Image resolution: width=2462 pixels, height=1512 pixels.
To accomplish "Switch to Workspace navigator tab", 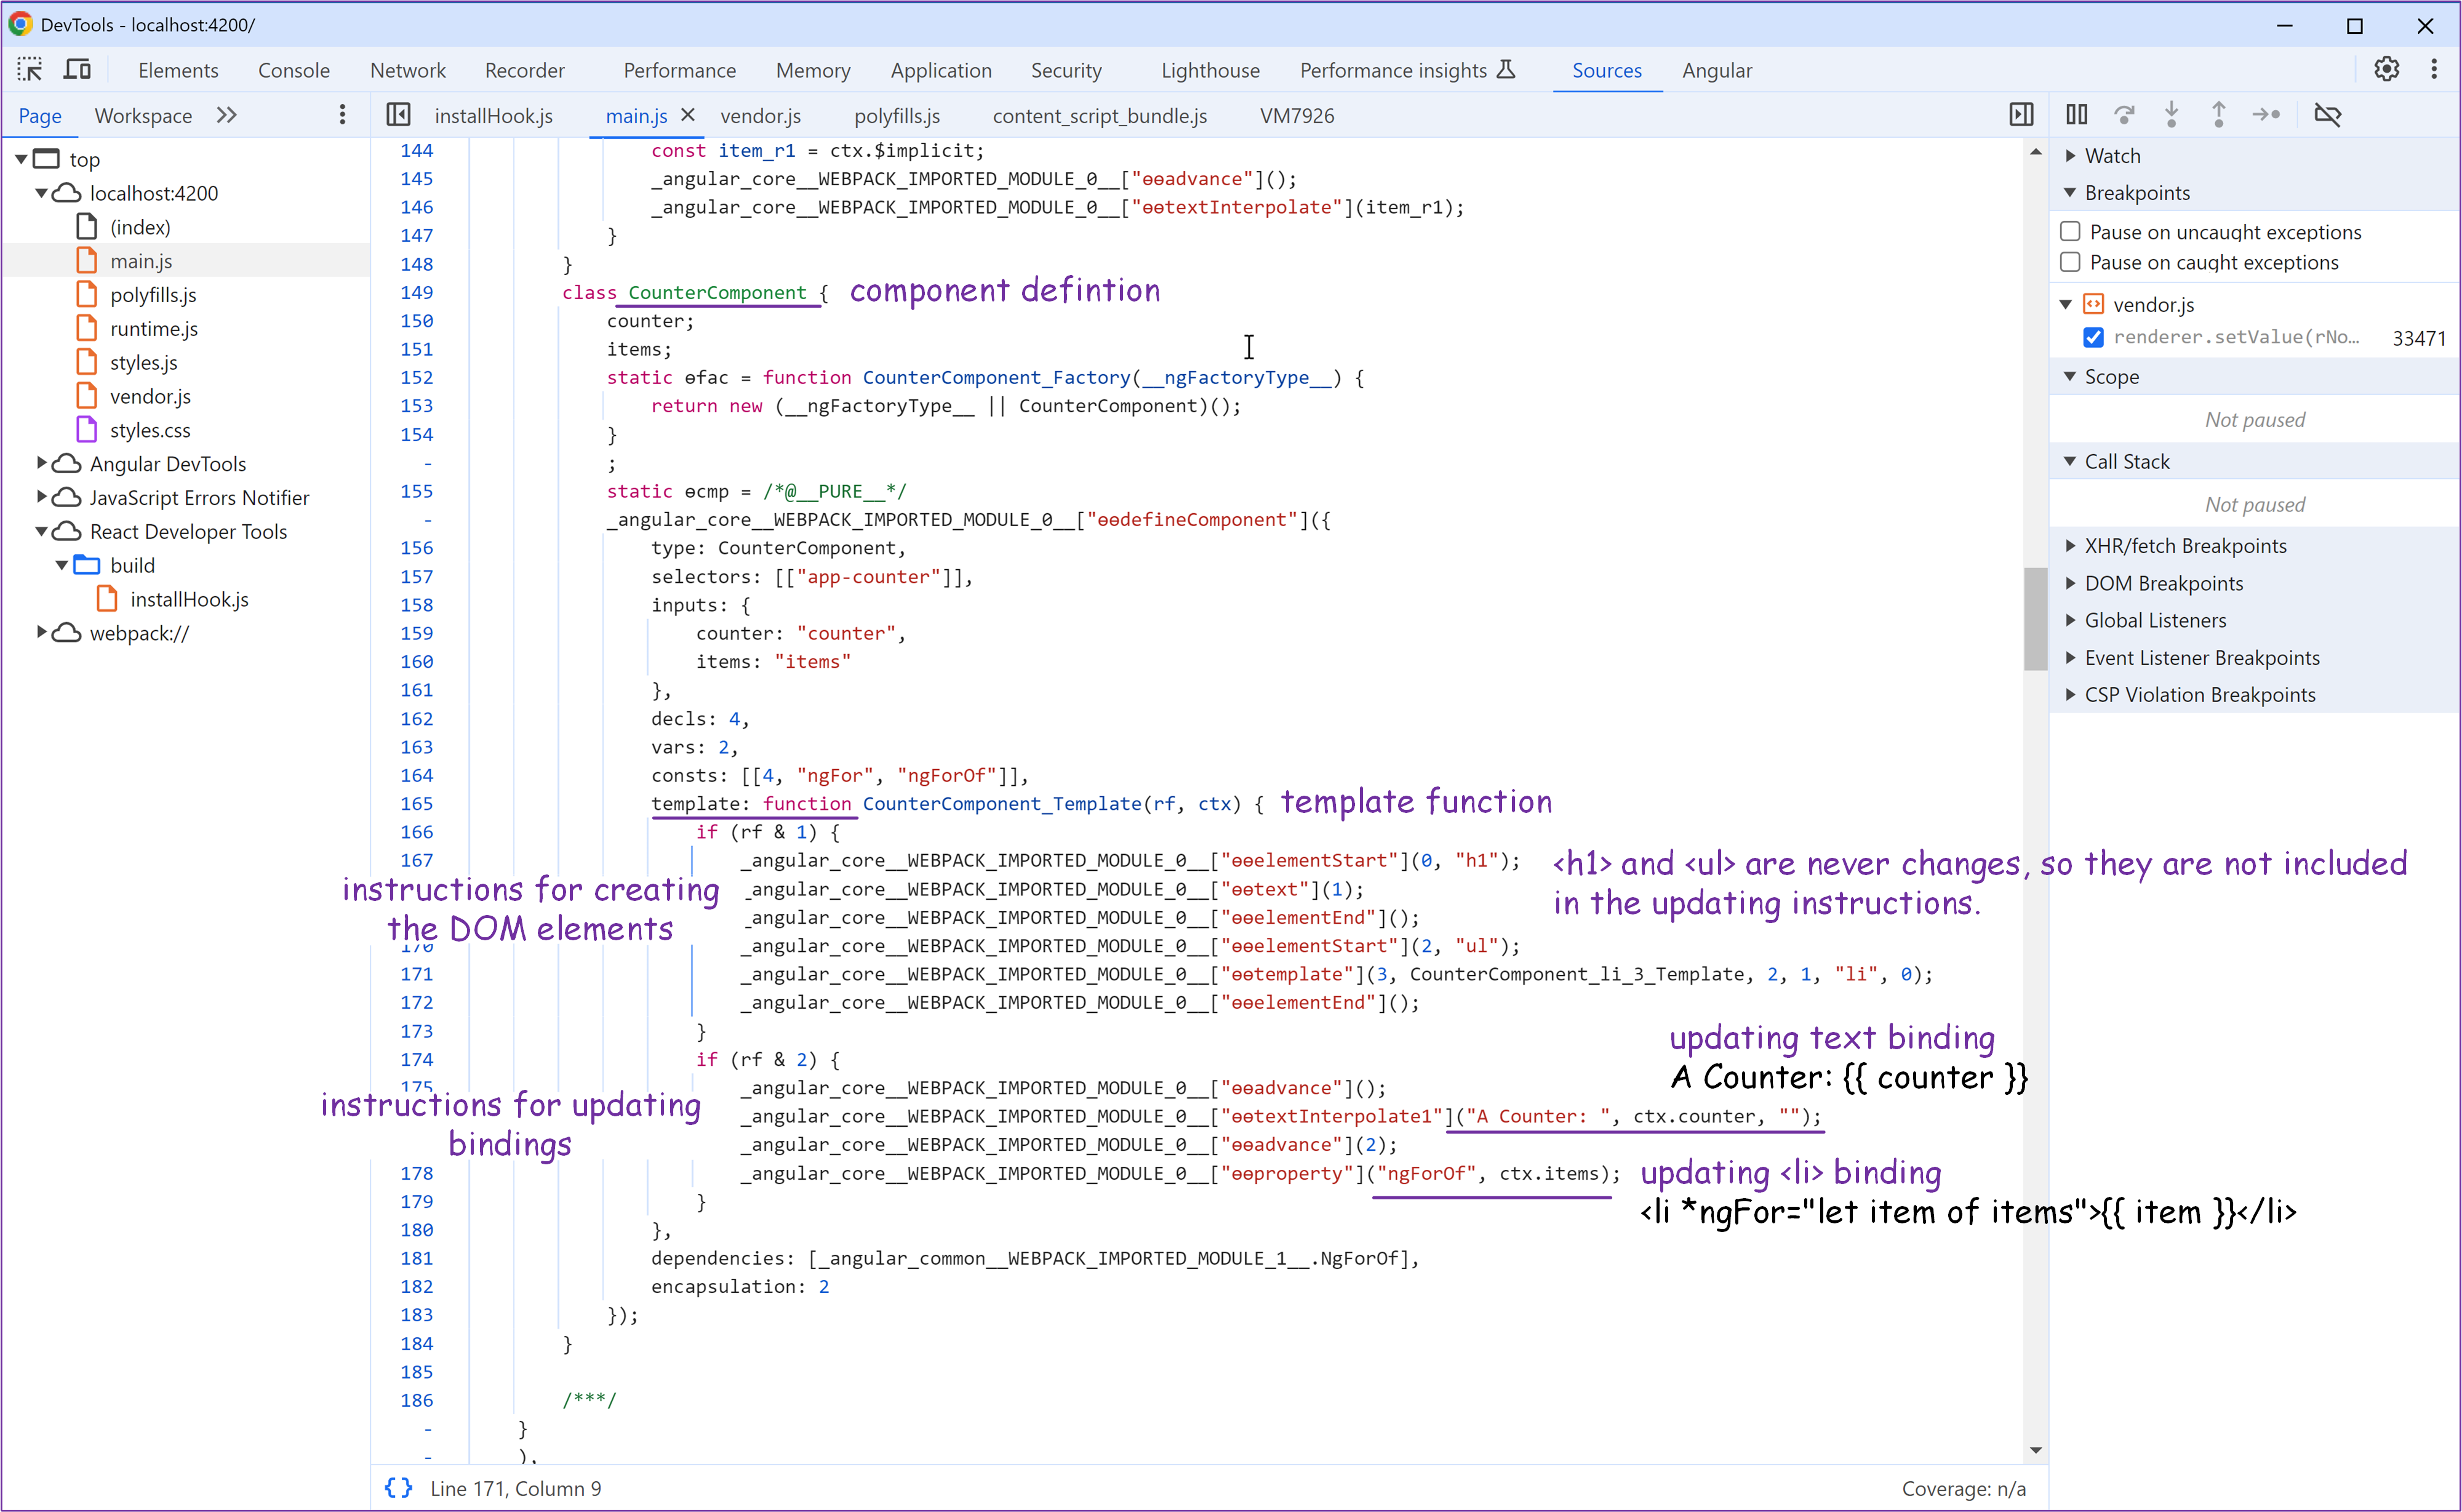I will click(143, 115).
